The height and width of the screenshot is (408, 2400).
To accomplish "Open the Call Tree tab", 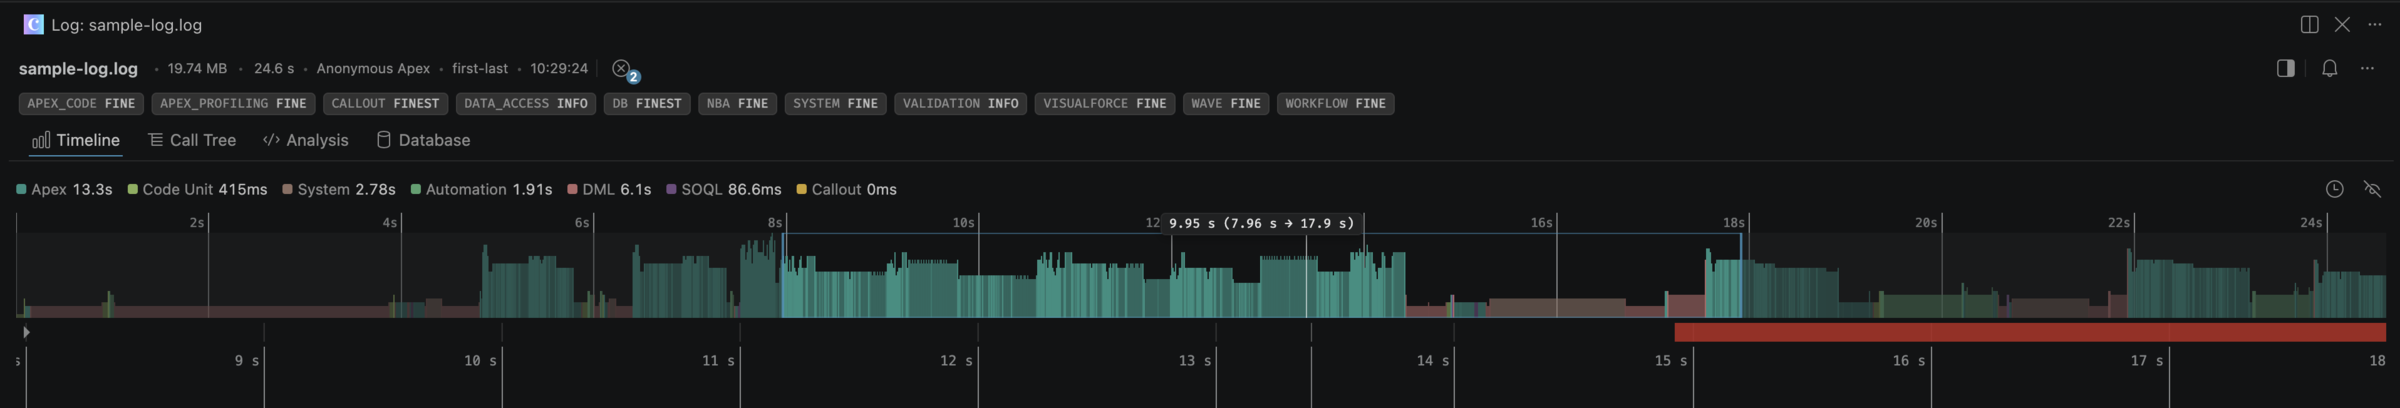I will click(x=192, y=140).
